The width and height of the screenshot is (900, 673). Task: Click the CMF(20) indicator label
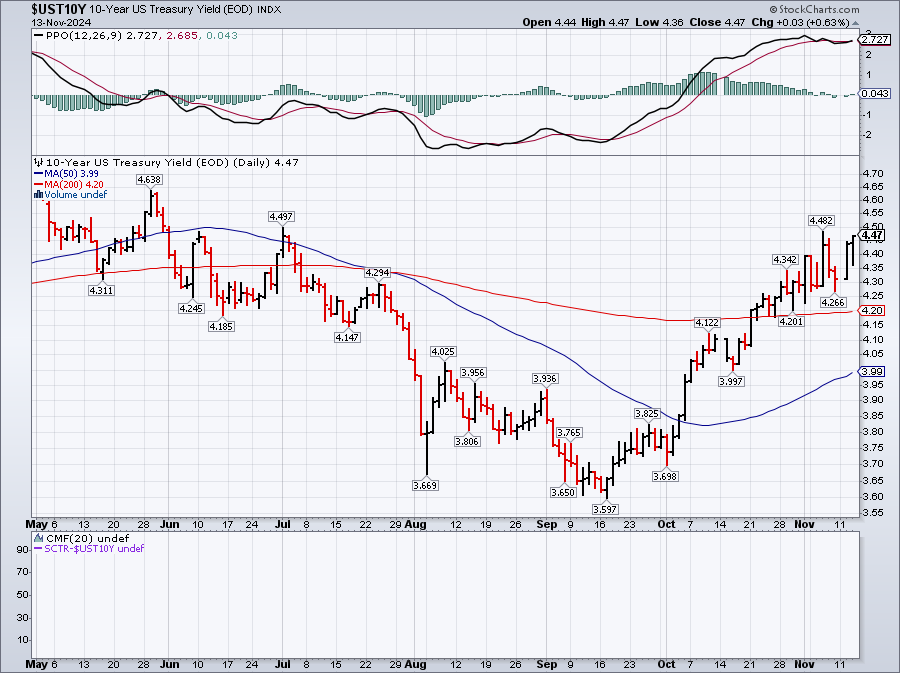click(70, 538)
